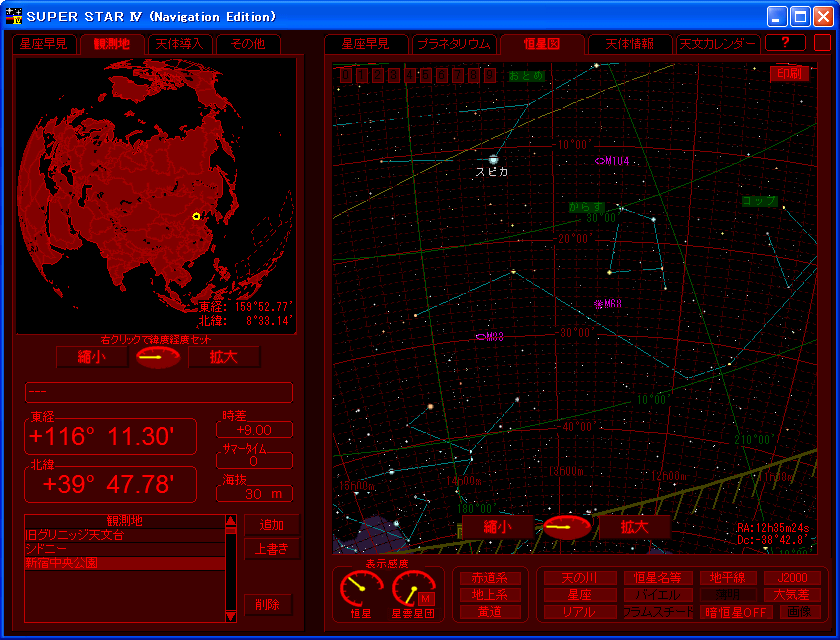Zoom in globe with 拡大 button

224,357
